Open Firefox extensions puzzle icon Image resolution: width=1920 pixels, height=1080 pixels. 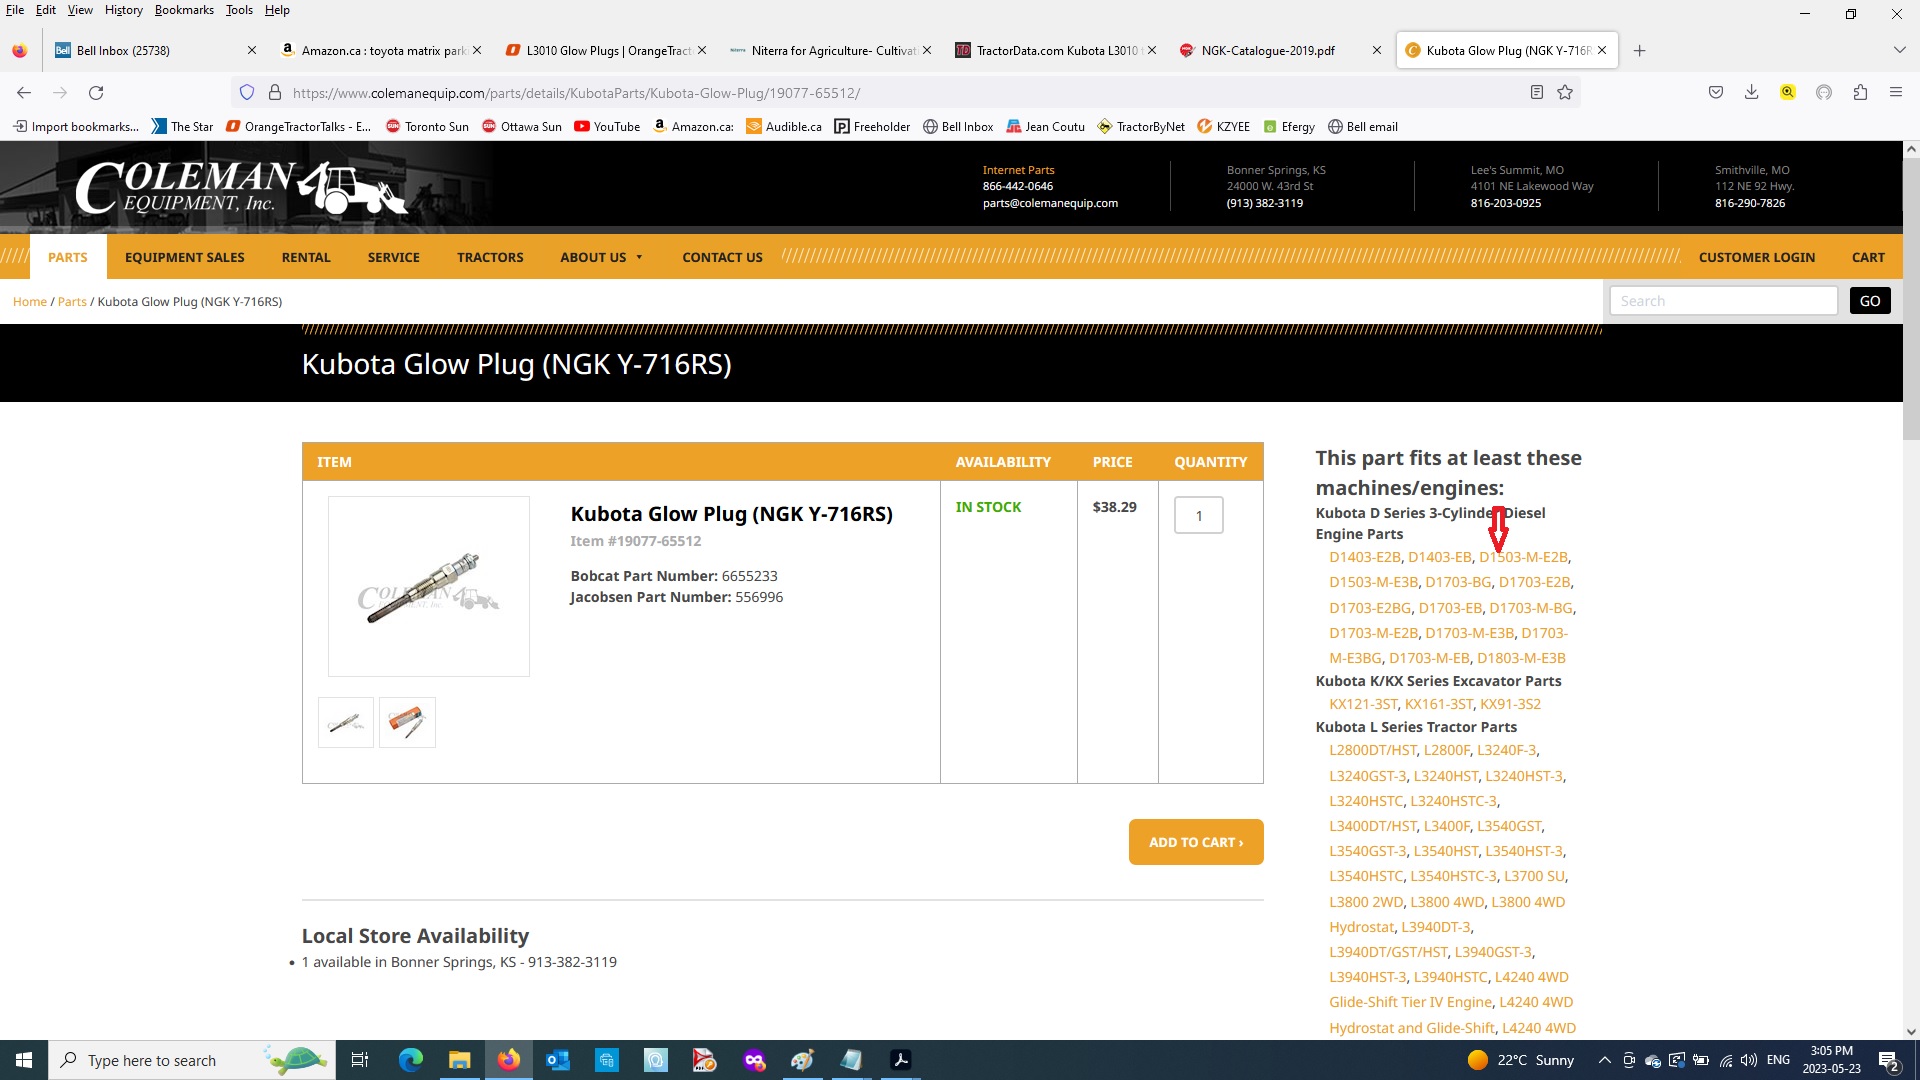pyautogui.click(x=1860, y=93)
